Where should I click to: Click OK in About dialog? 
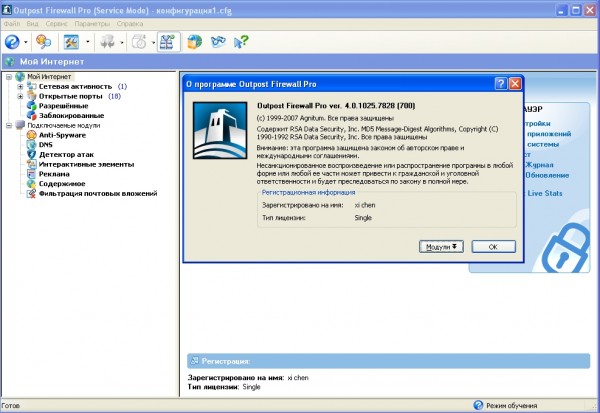tap(493, 247)
